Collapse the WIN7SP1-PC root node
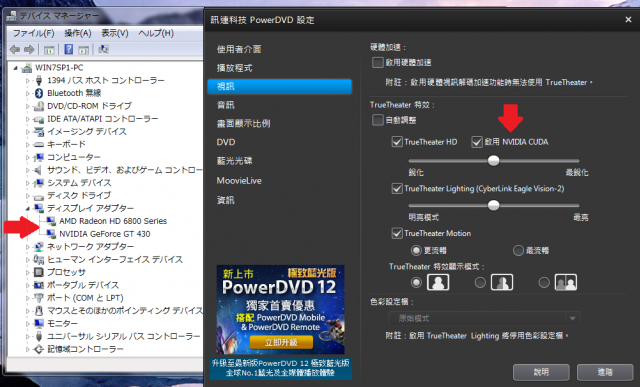The width and height of the screenshot is (640, 387). 16,68
